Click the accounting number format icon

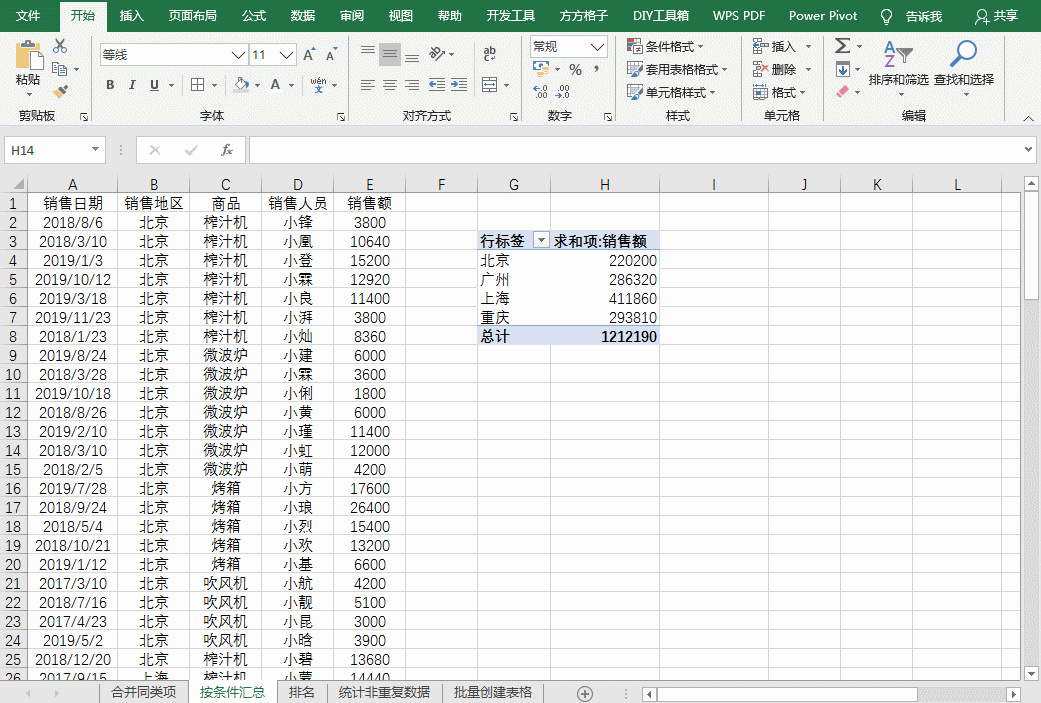coord(541,68)
